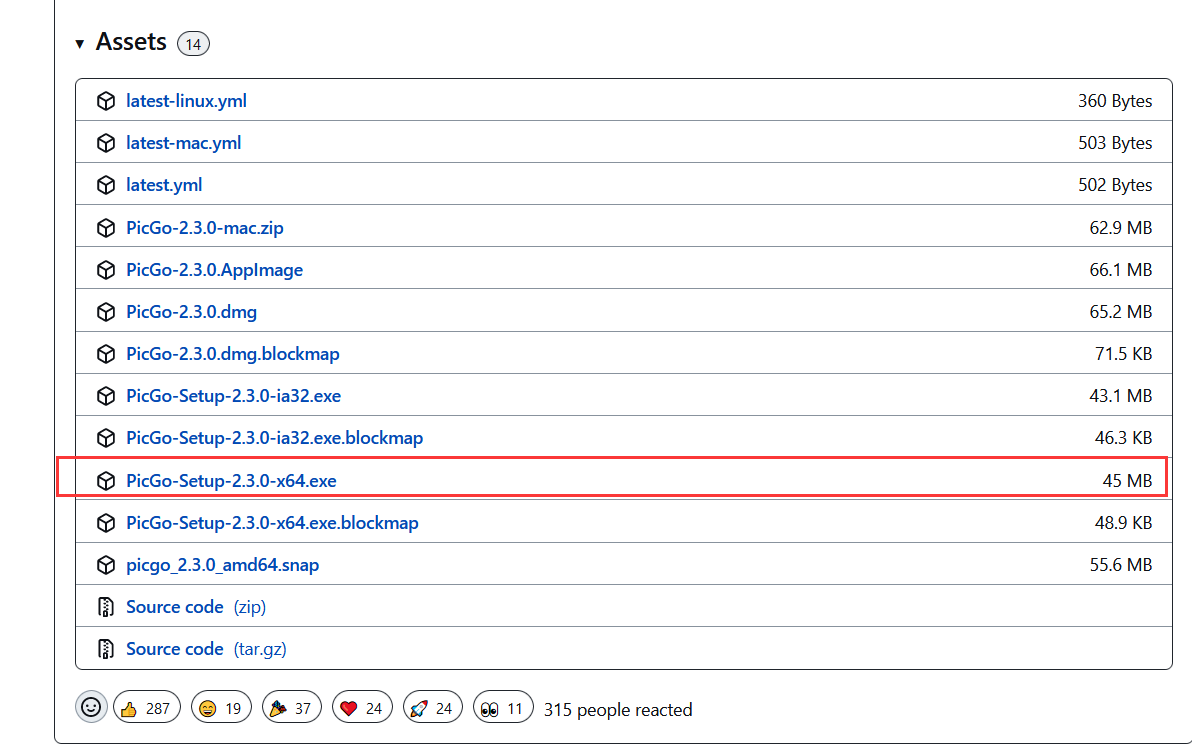Download Source code (zip)
This screenshot has height=756, width=1192.
(x=196, y=607)
